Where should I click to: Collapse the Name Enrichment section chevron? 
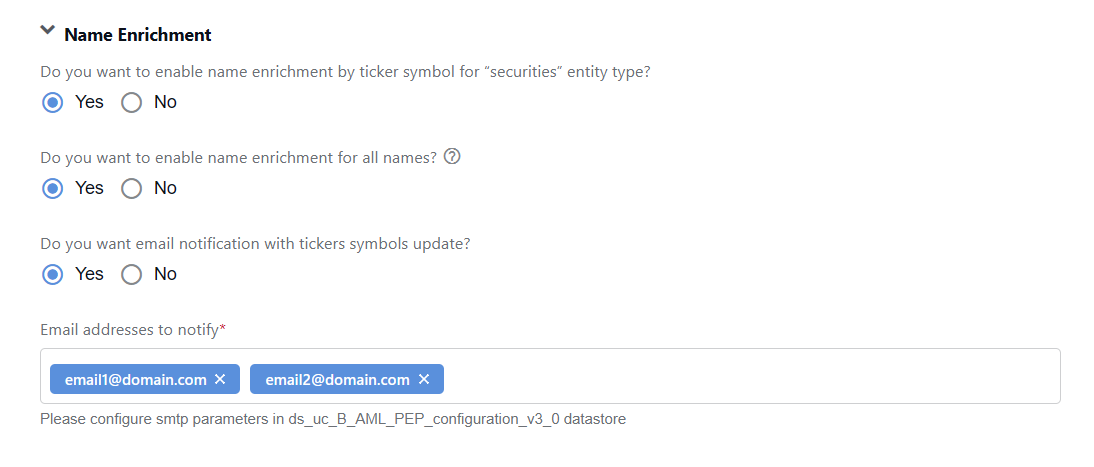click(x=47, y=31)
